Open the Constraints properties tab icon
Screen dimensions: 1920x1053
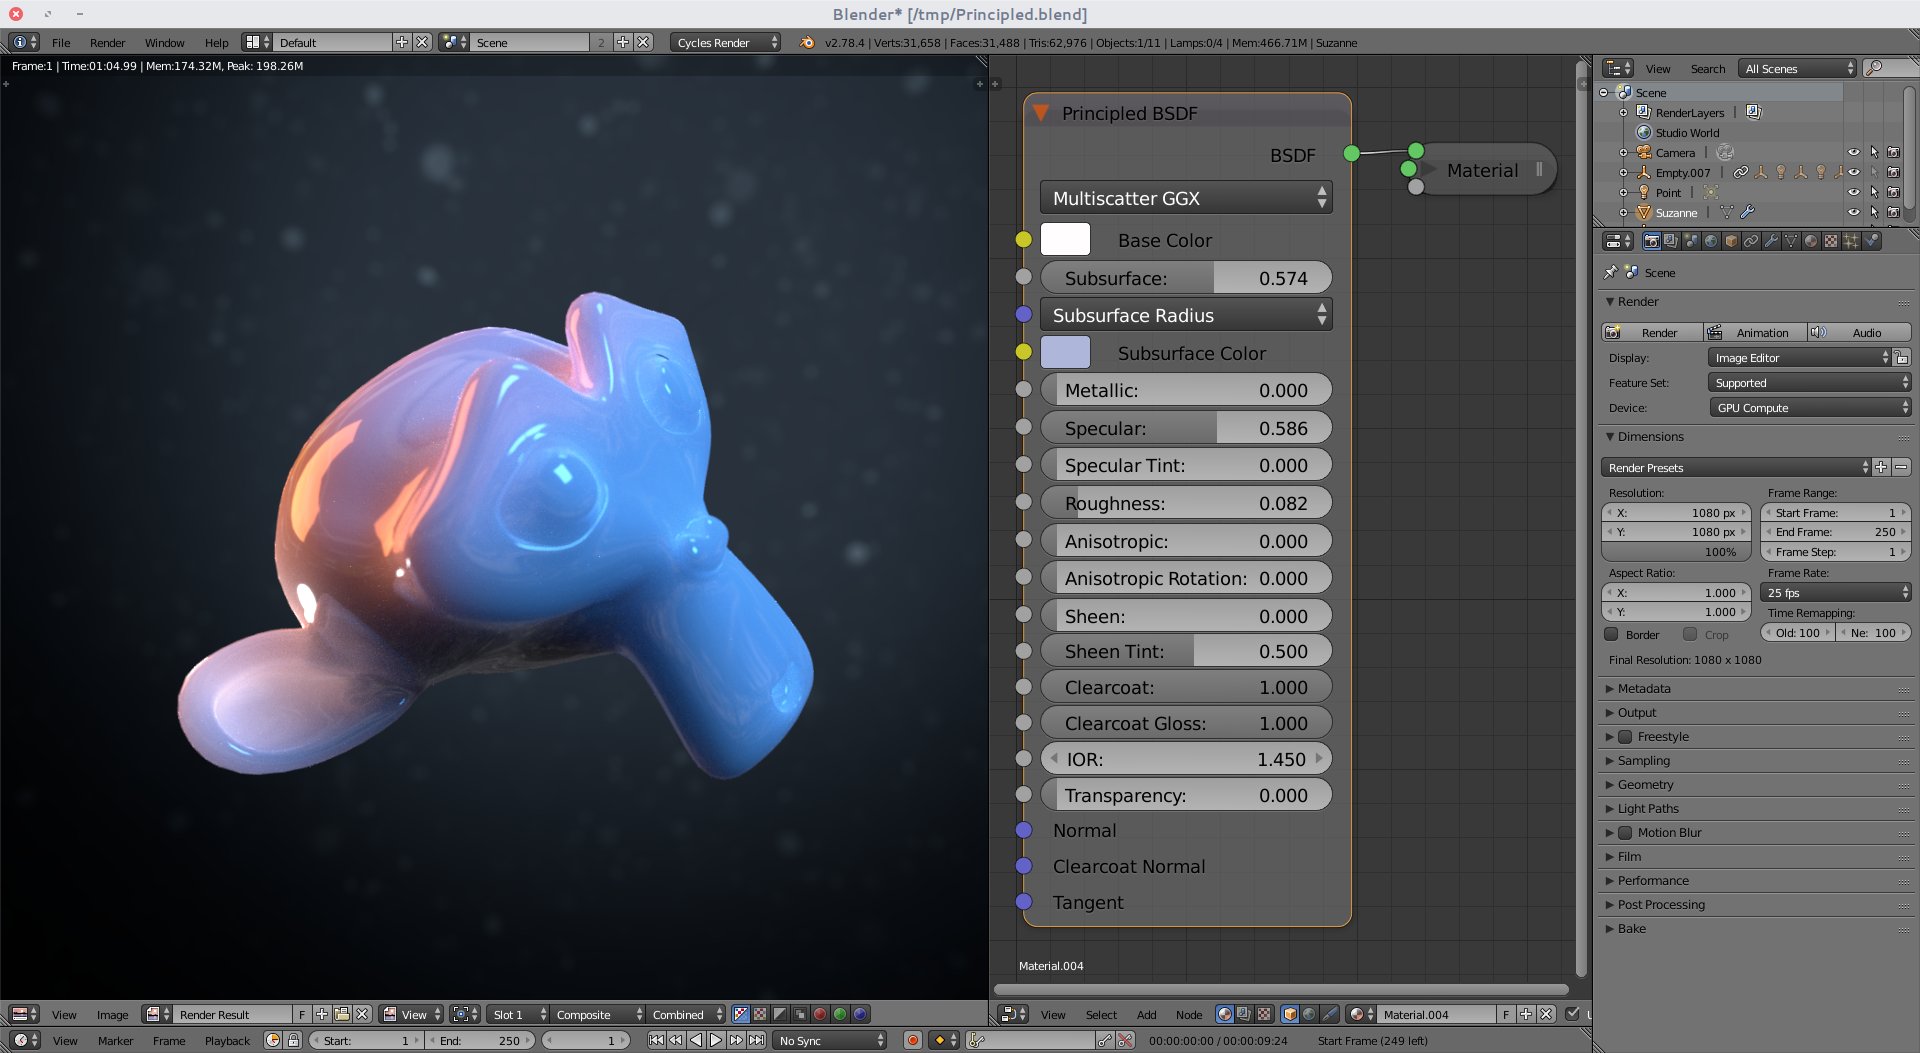(1751, 241)
